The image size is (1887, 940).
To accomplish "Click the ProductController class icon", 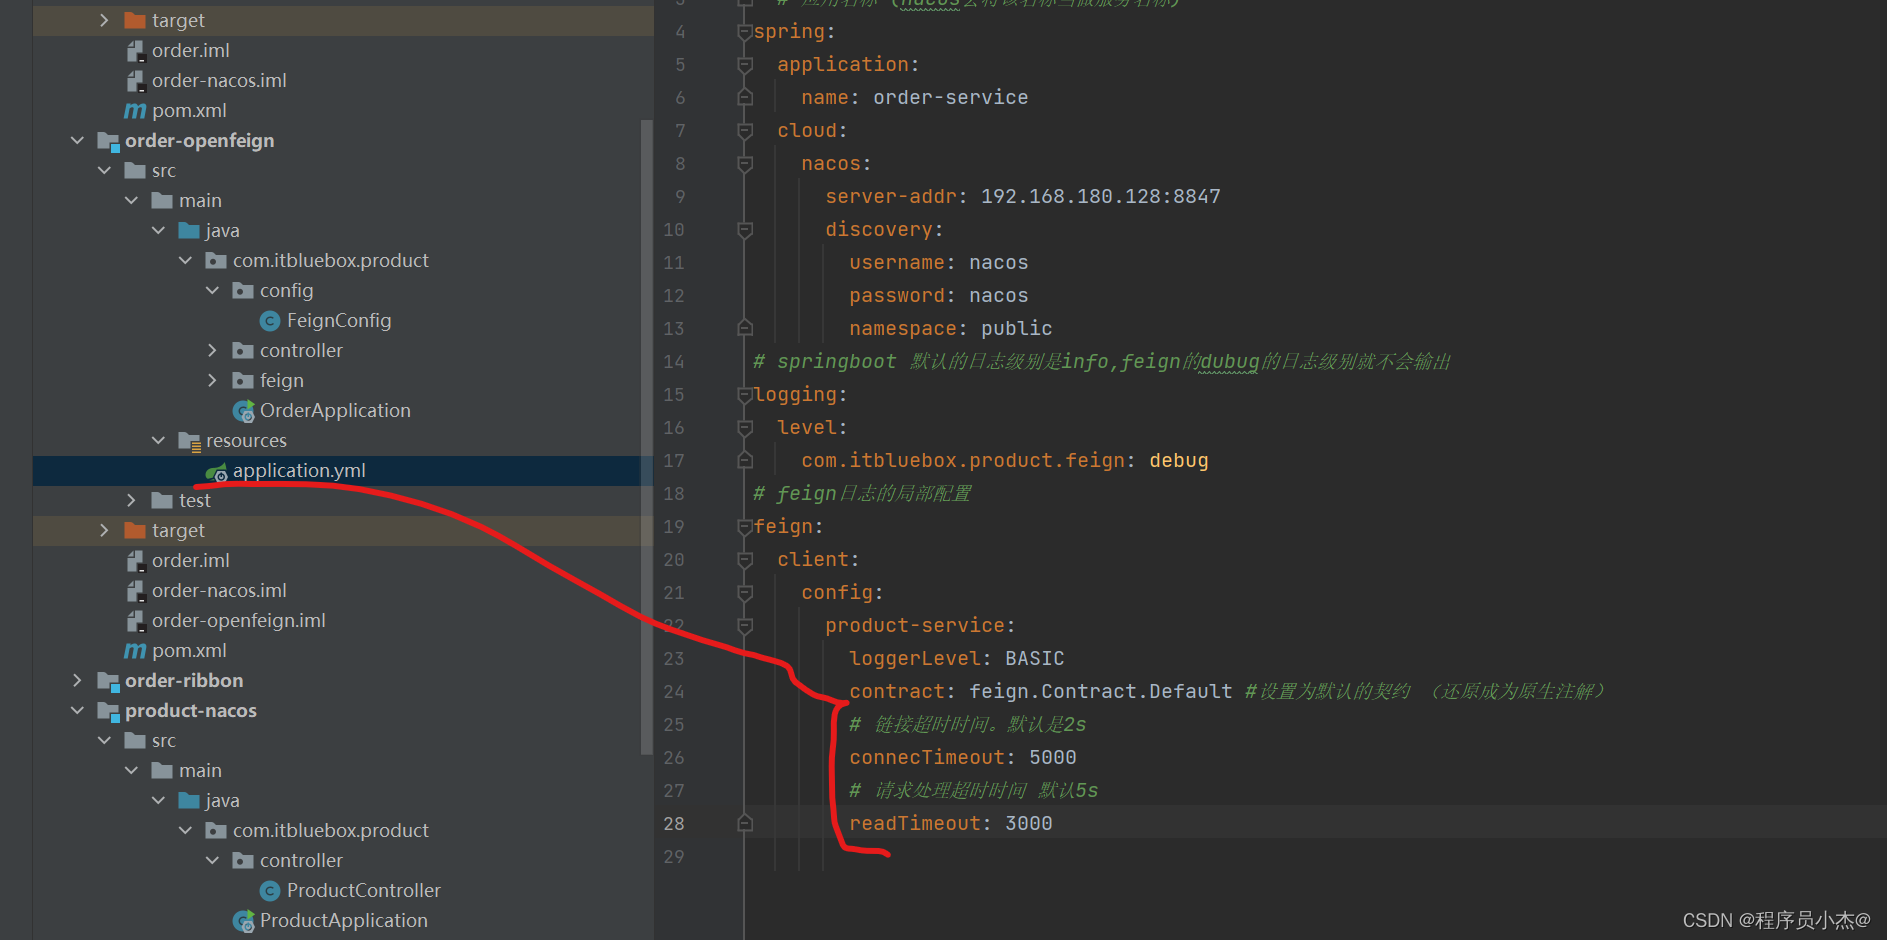I will [270, 891].
